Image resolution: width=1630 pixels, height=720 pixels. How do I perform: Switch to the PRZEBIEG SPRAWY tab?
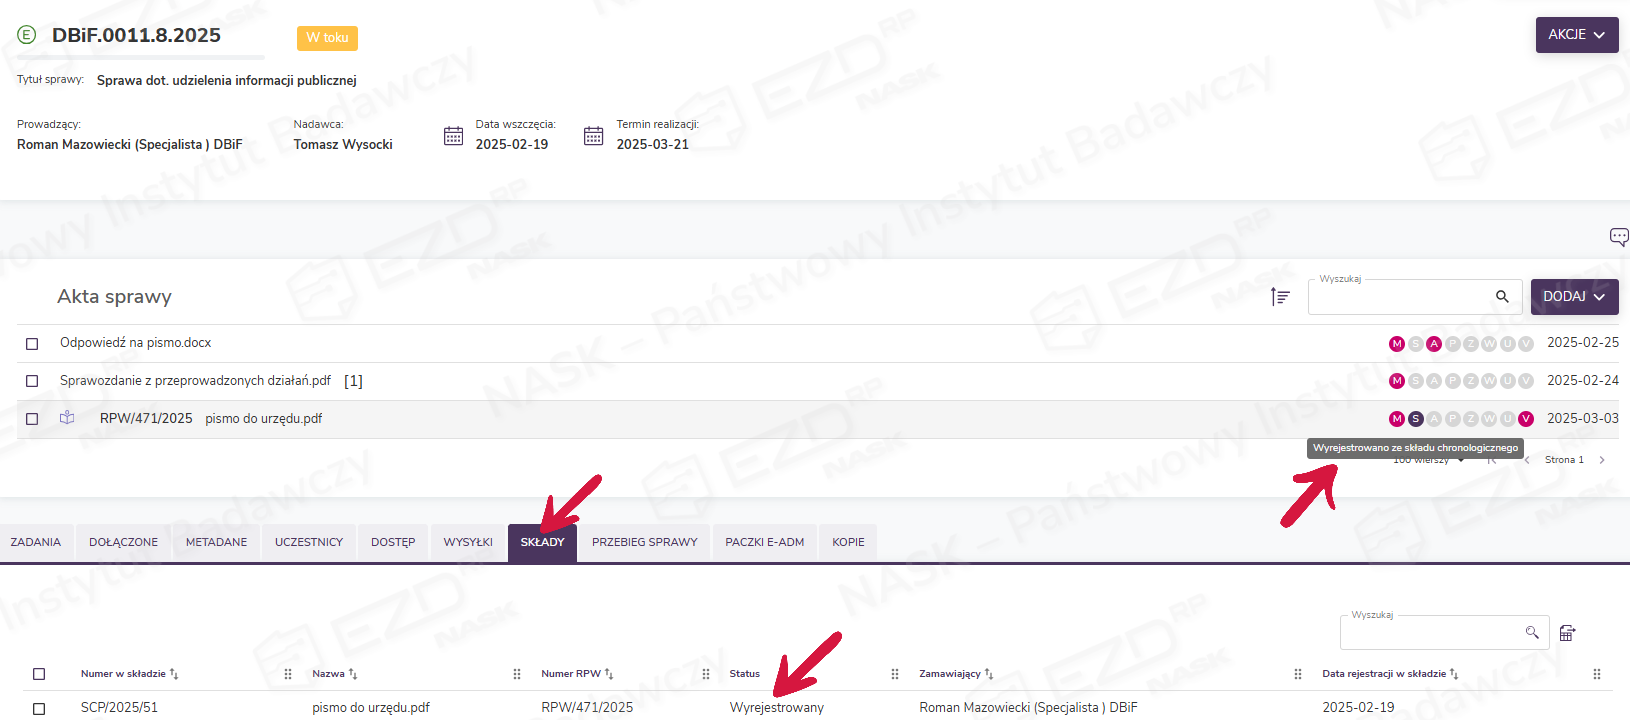tap(644, 542)
